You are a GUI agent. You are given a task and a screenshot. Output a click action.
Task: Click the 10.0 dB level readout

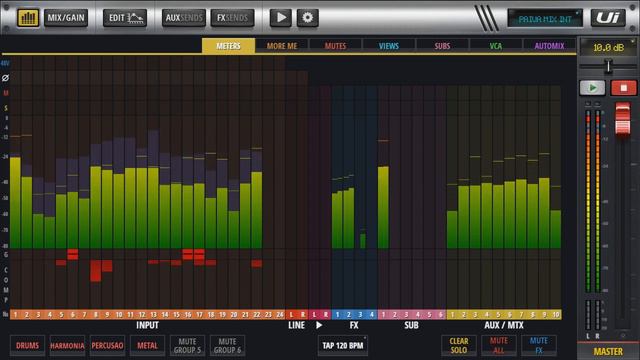point(608,47)
